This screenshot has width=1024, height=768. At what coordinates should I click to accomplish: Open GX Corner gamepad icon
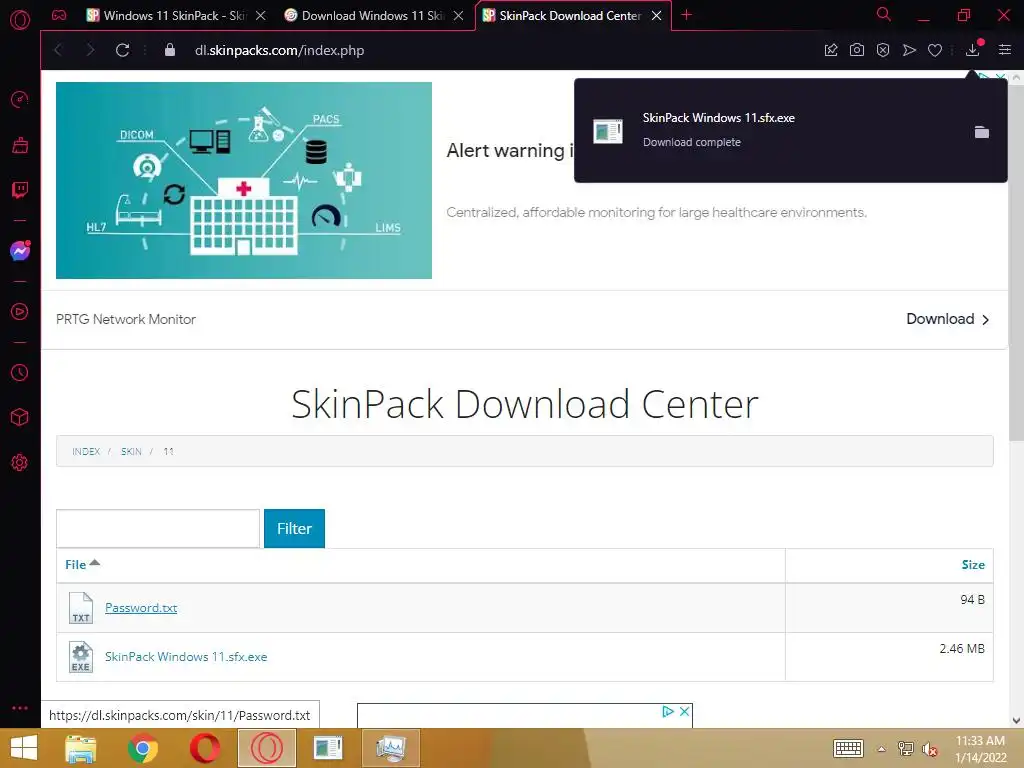click(59, 15)
